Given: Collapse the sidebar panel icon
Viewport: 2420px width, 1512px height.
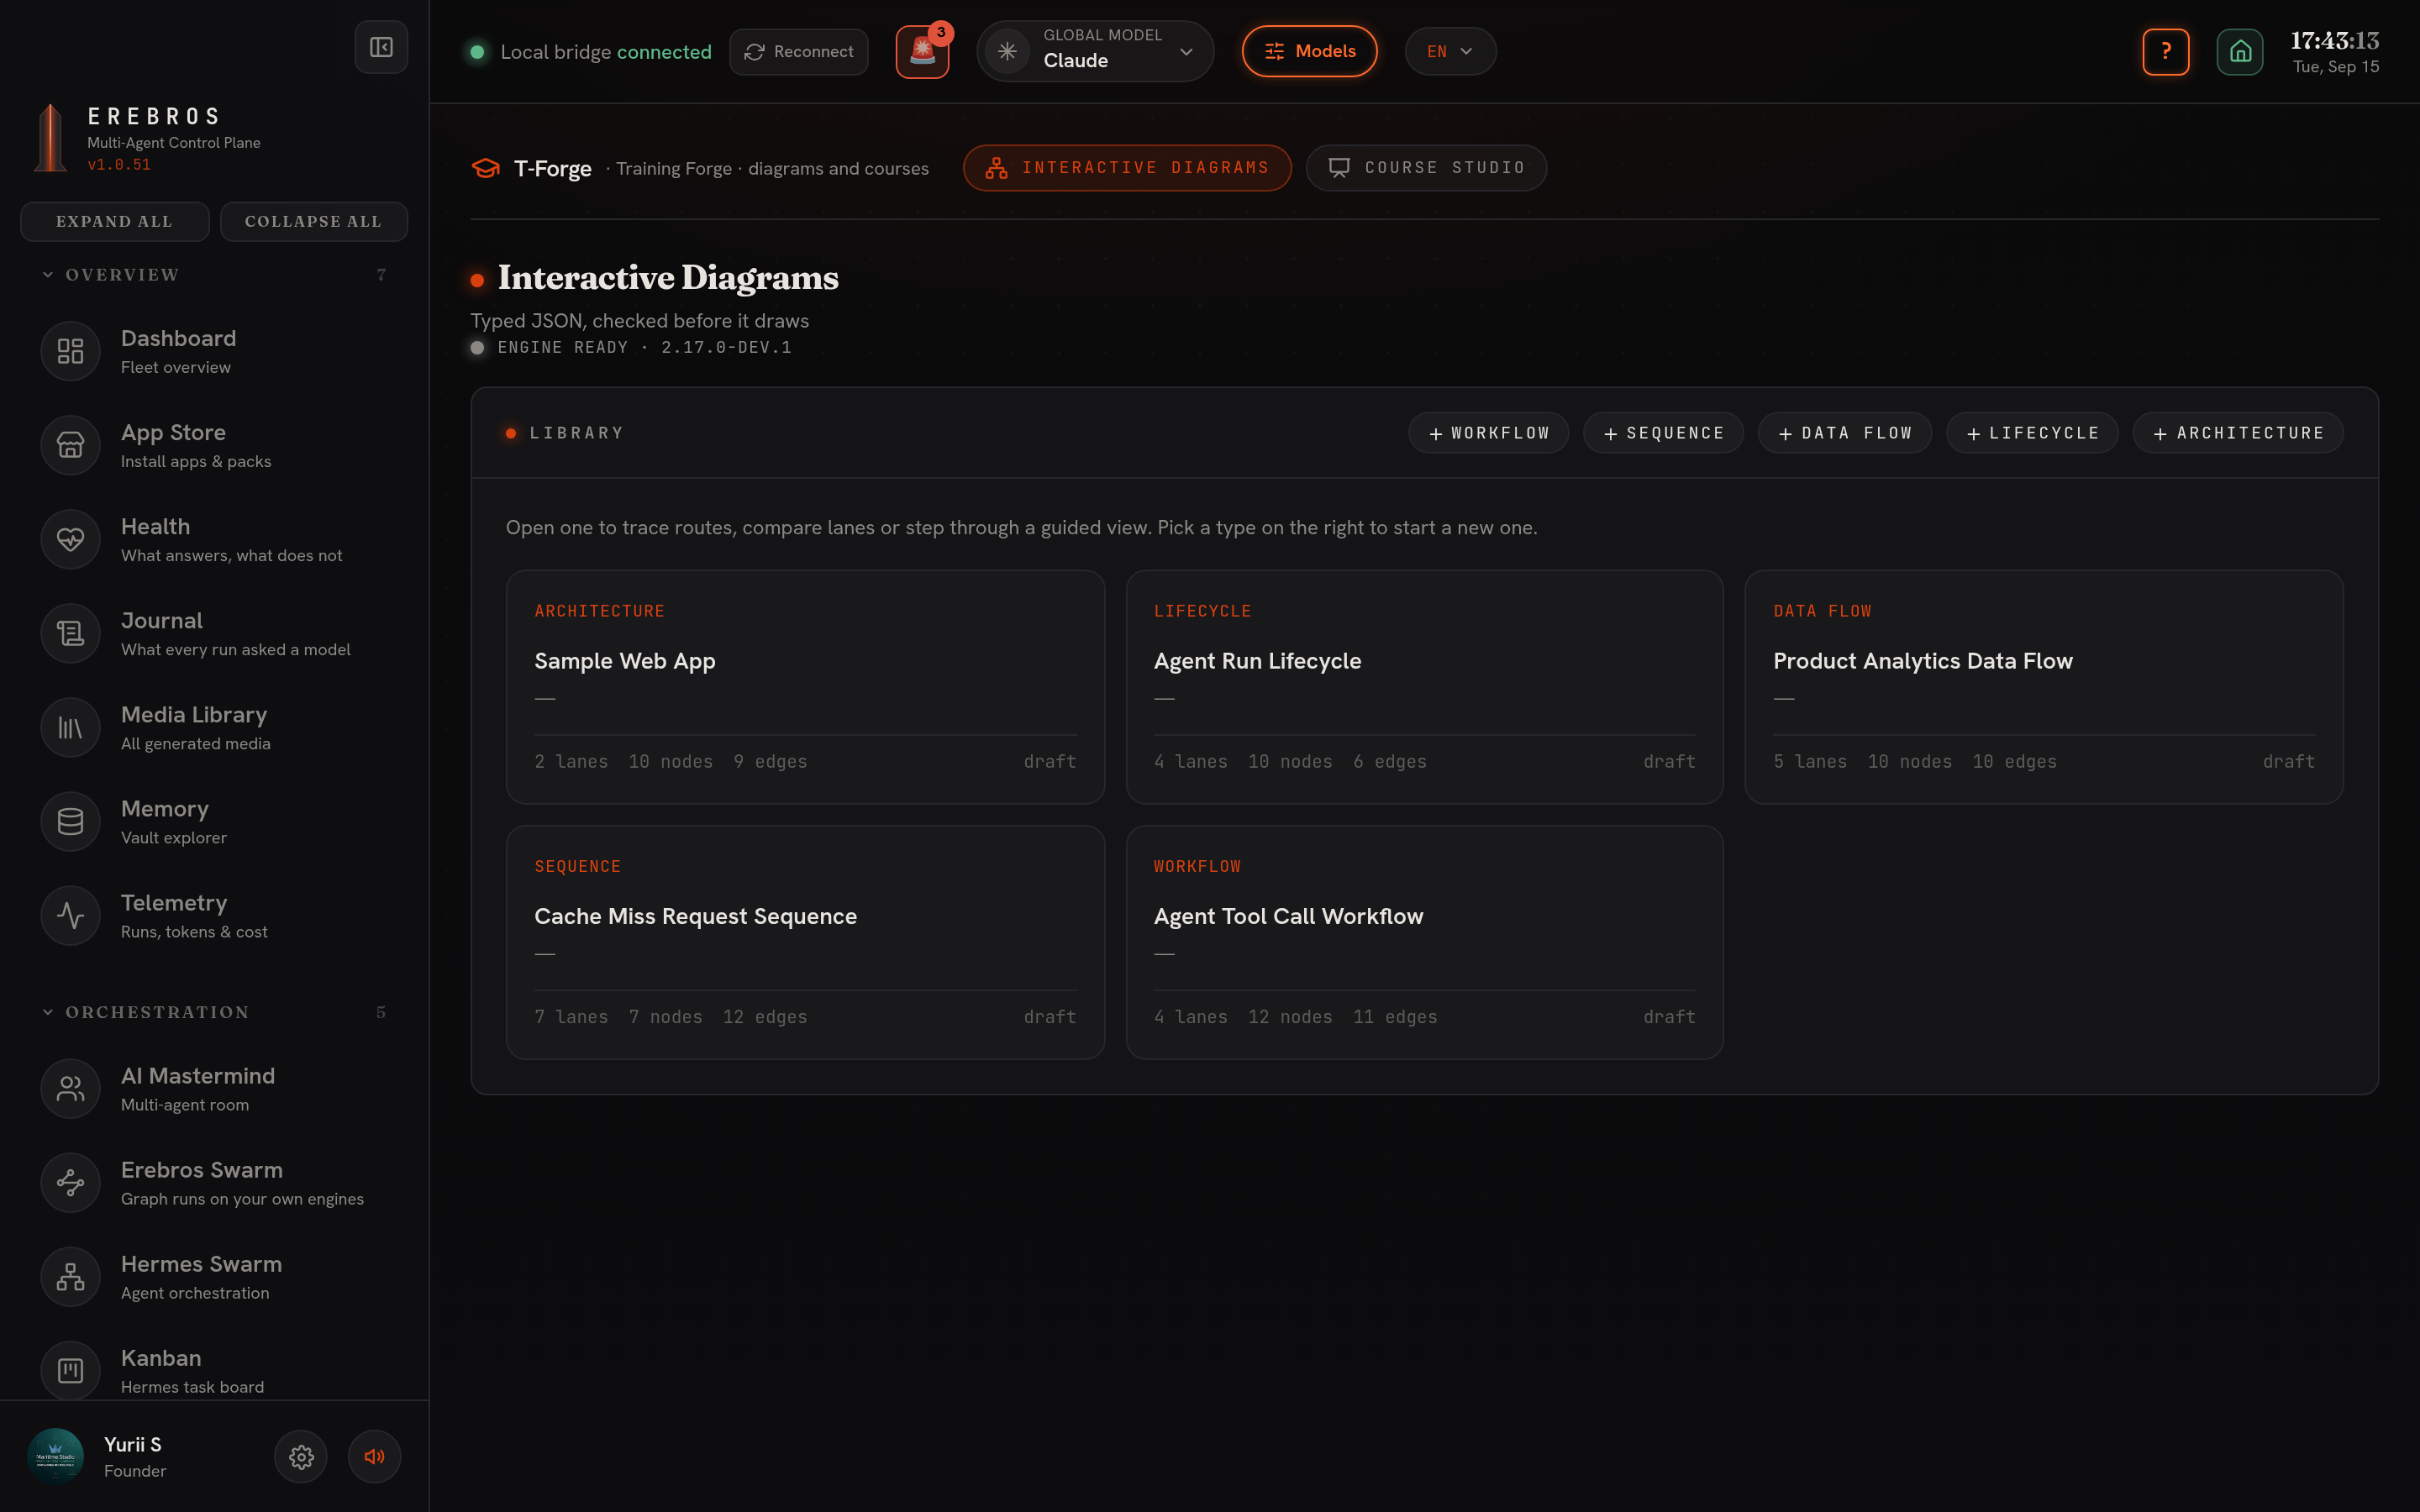Looking at the screenshot, I should [381, 47].
